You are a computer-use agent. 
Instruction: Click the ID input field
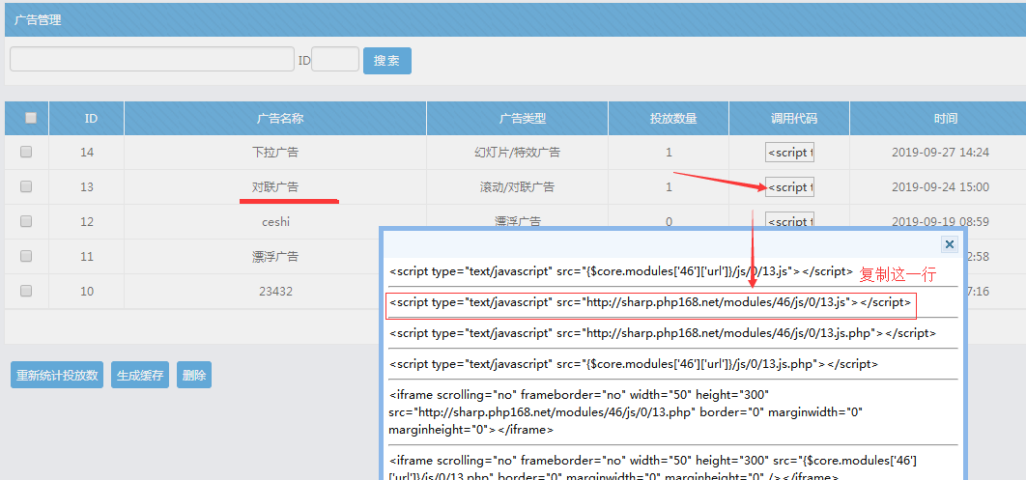pyautogui.click(x=335, y=60)
